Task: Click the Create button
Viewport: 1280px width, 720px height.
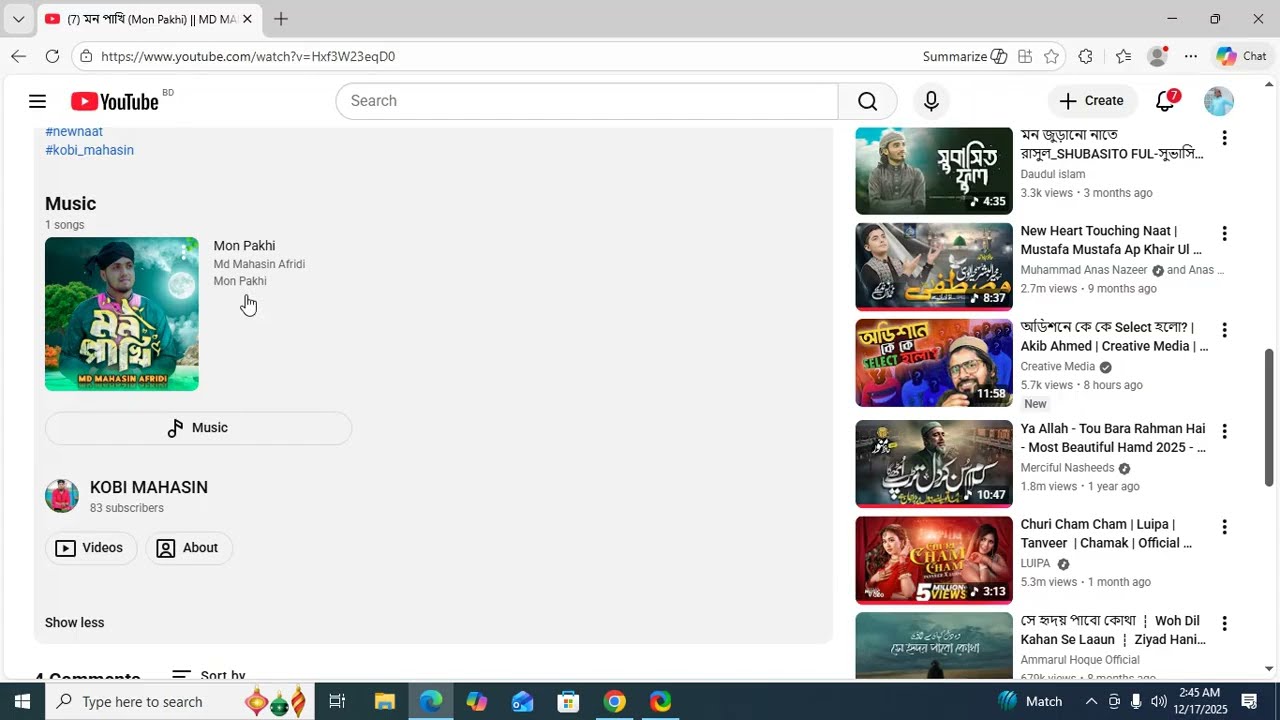Action: tap(1092, 101)
